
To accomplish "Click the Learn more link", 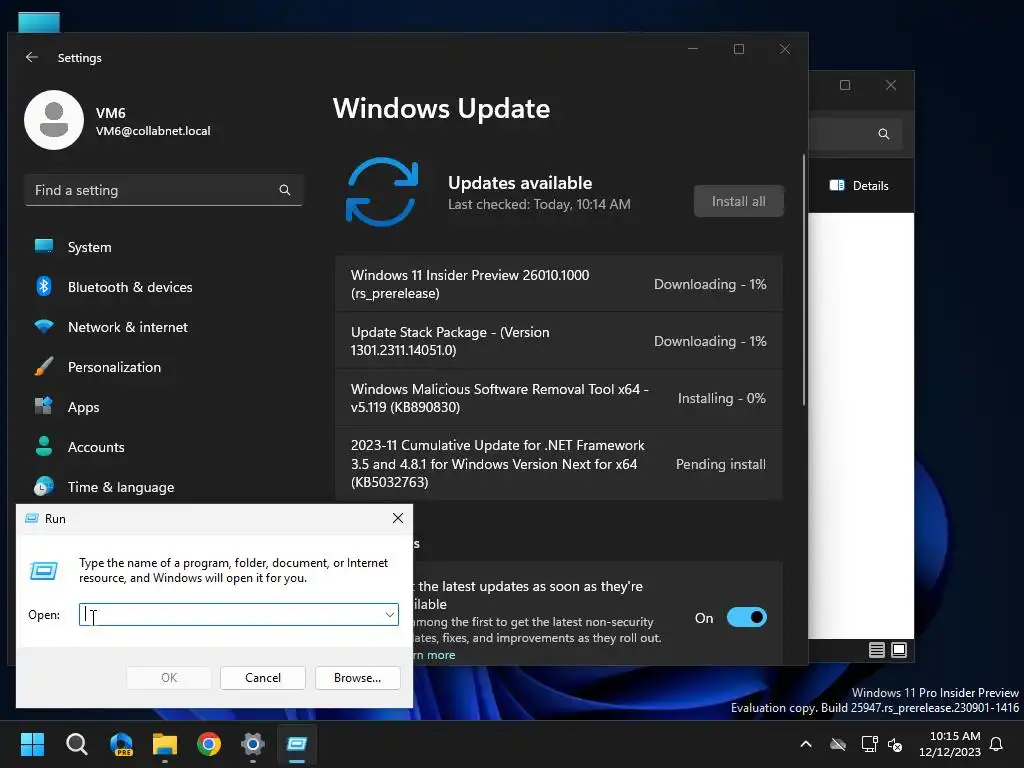I will coord(434,655).
